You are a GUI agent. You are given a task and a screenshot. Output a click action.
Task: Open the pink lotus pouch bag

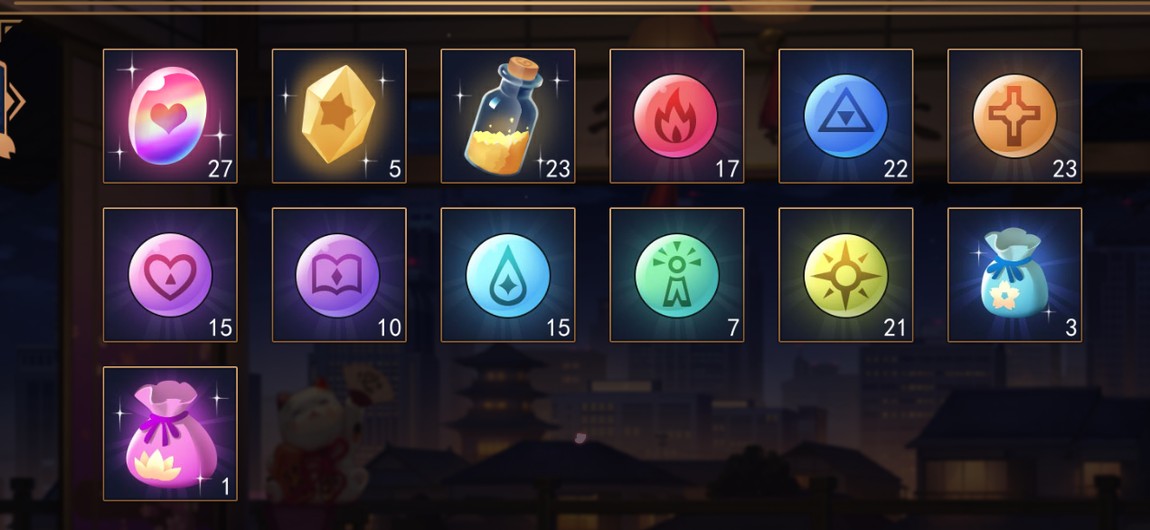[170, 434]
